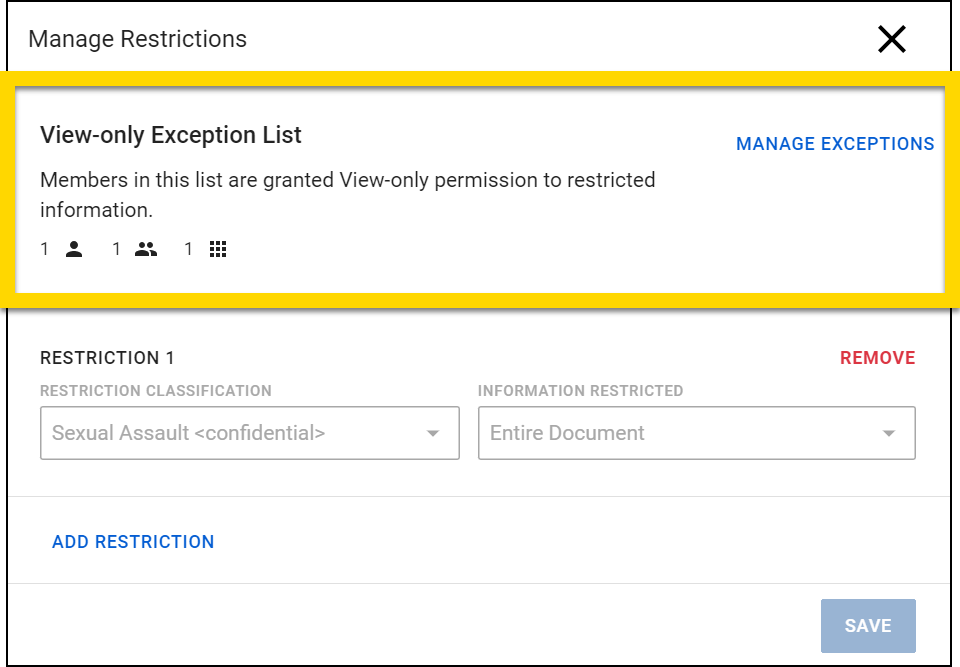
Task: Open MANAGE EXCEPTIONS
Action: coord(836,144)
